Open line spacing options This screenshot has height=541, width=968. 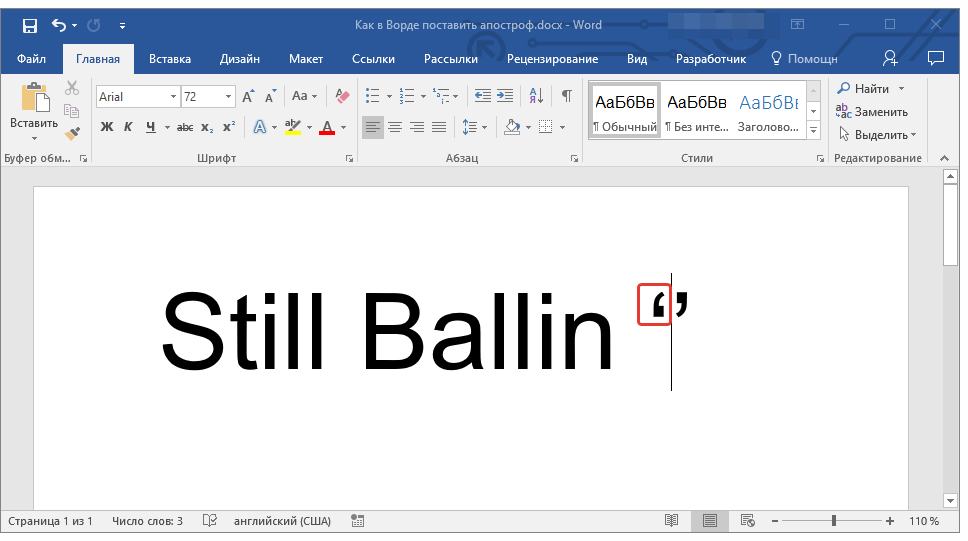474,127
